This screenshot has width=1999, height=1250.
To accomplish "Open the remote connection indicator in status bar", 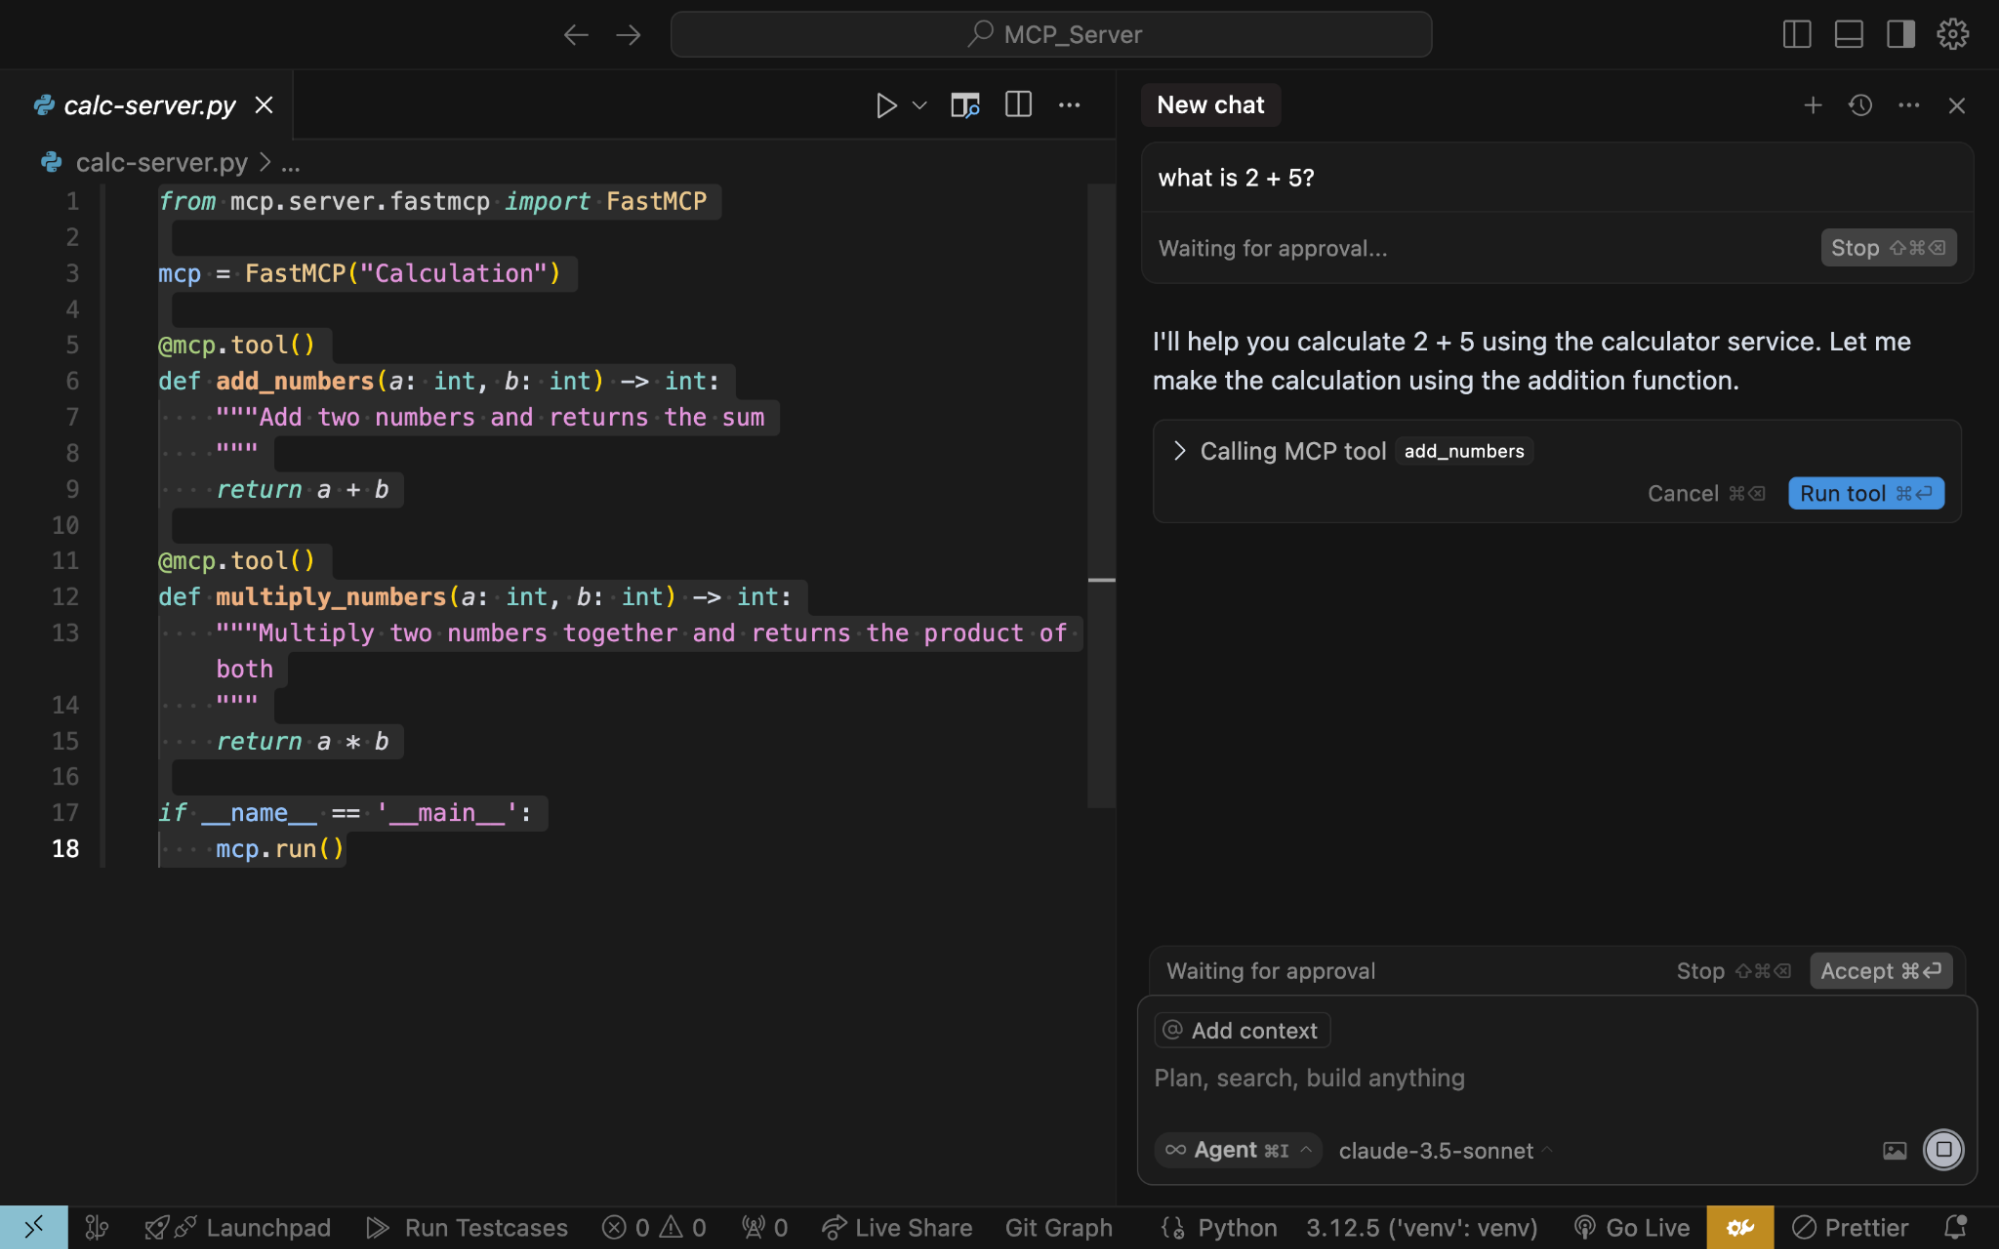I will (x=35, y=1227).
